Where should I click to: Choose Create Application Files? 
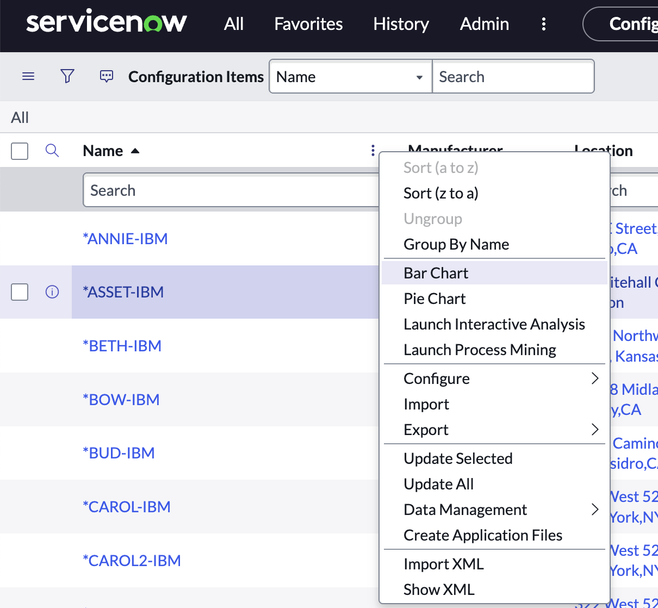[x=494, y=535]
